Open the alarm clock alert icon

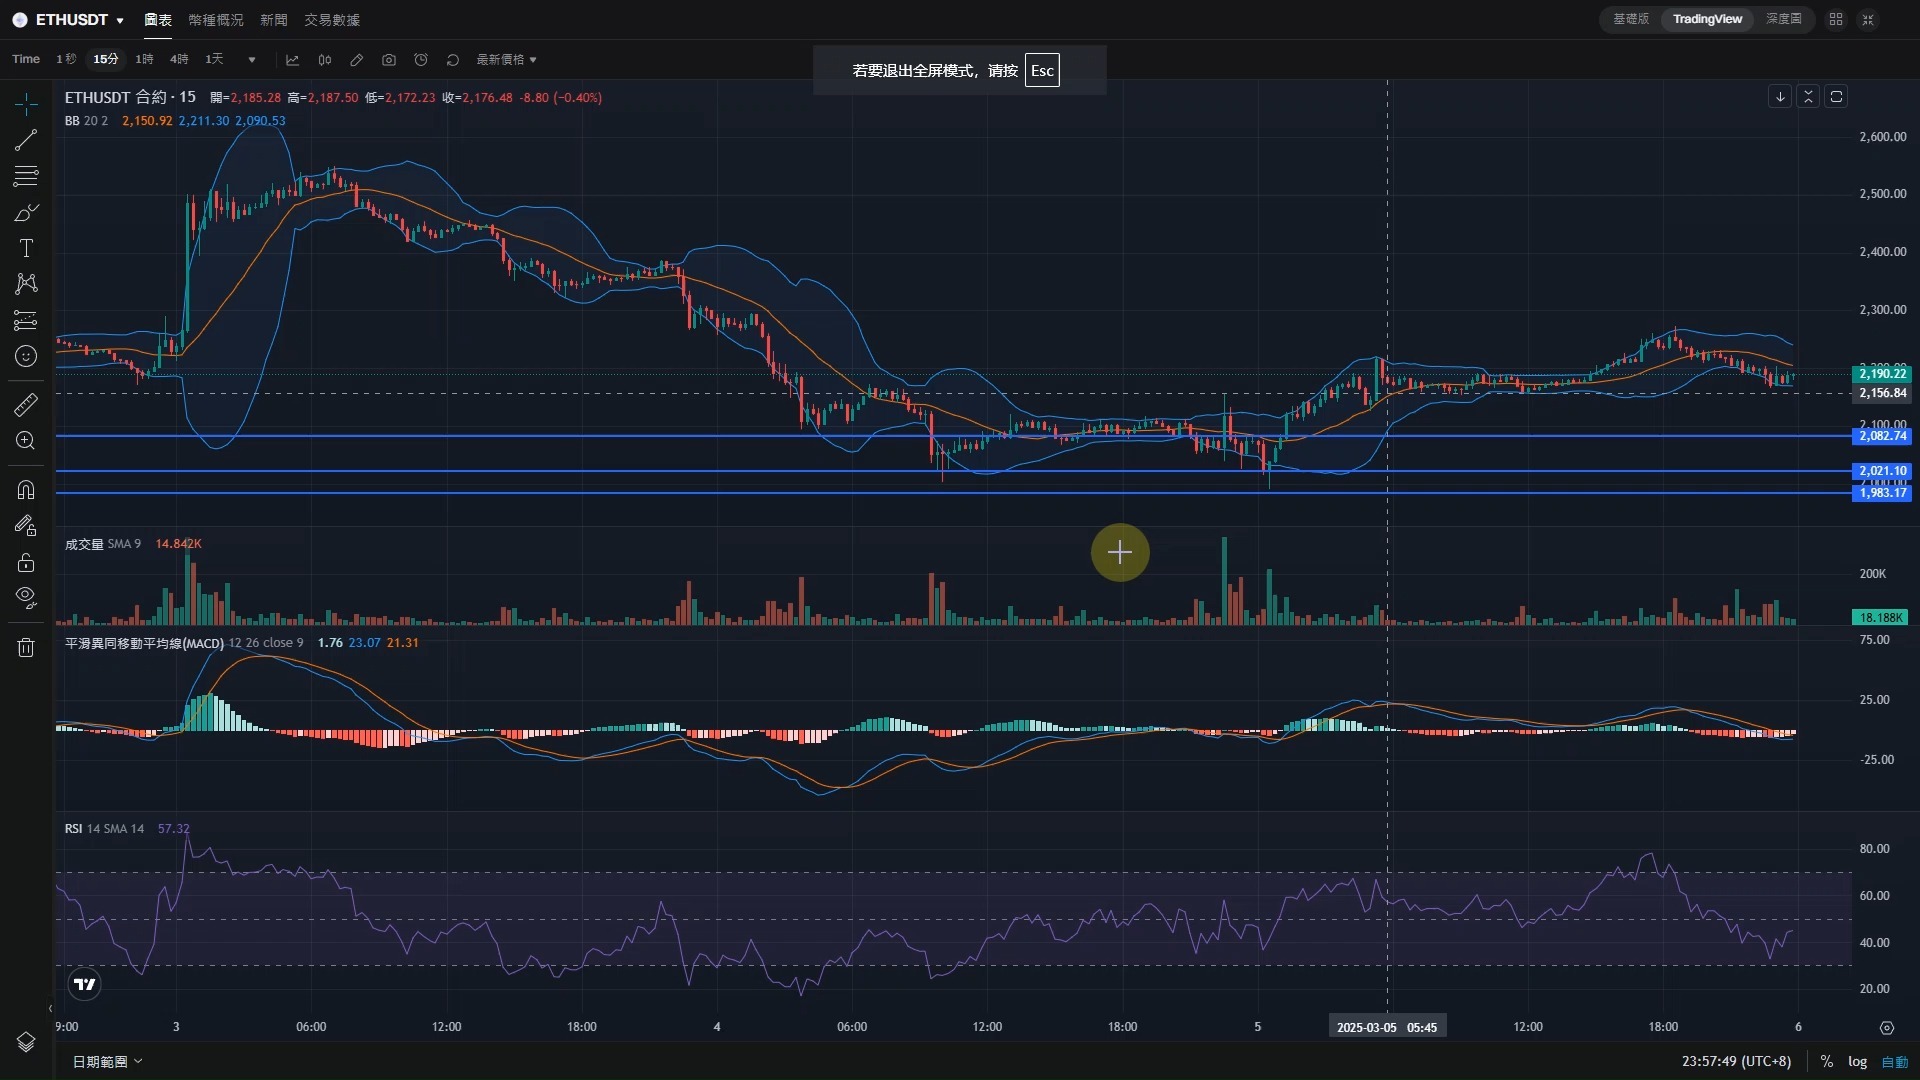(x=421, y=60)
